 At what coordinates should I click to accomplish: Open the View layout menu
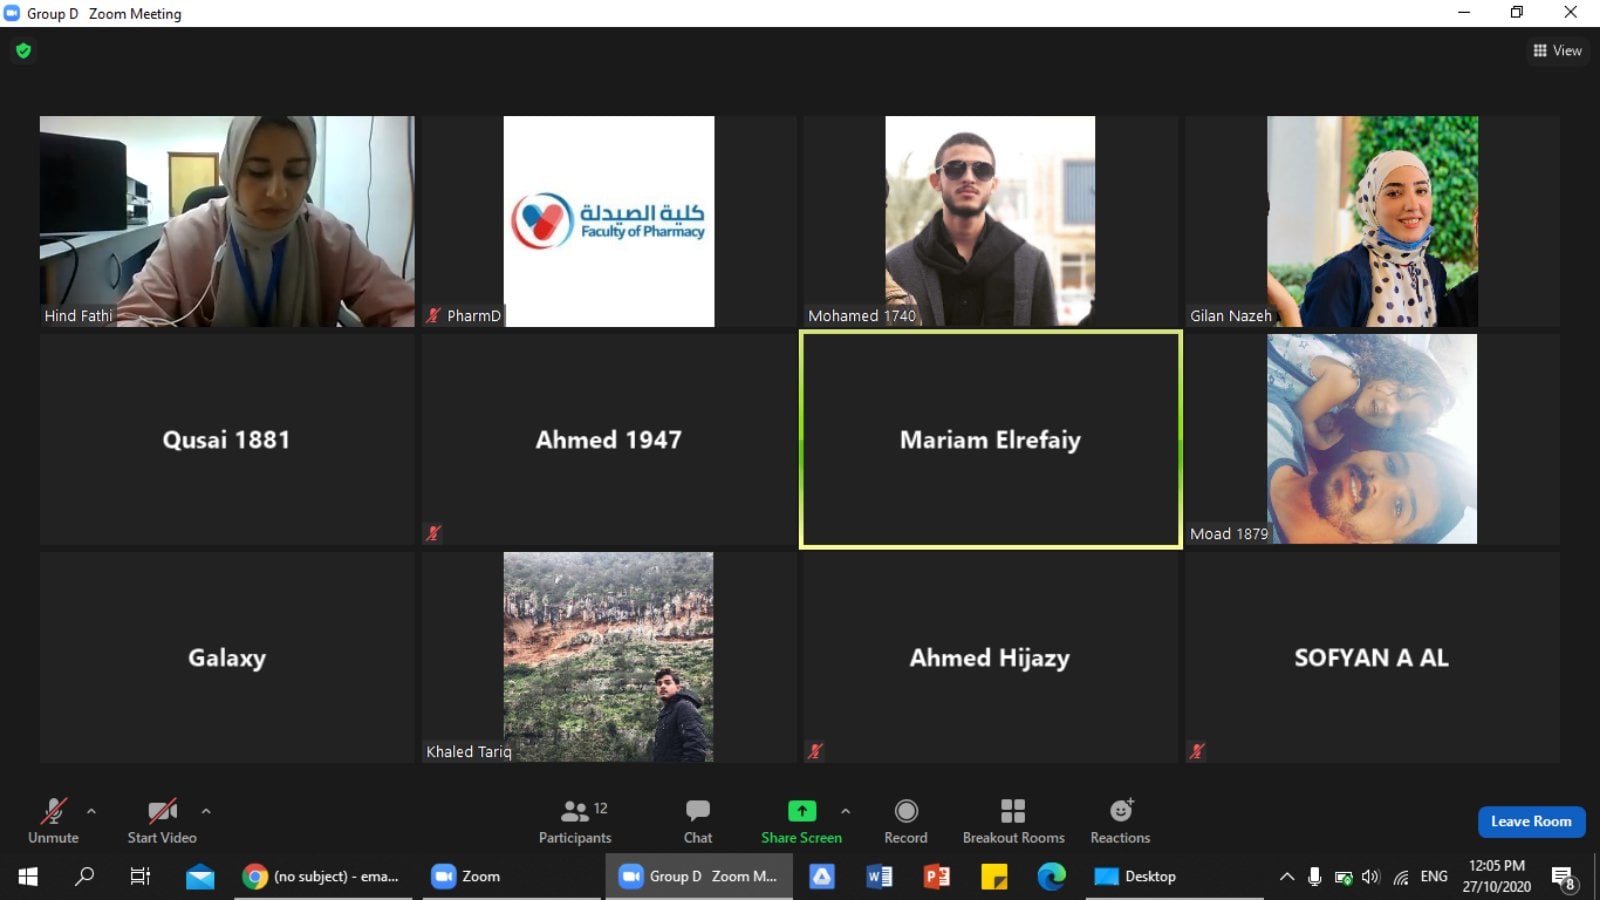pos(1557,51)
